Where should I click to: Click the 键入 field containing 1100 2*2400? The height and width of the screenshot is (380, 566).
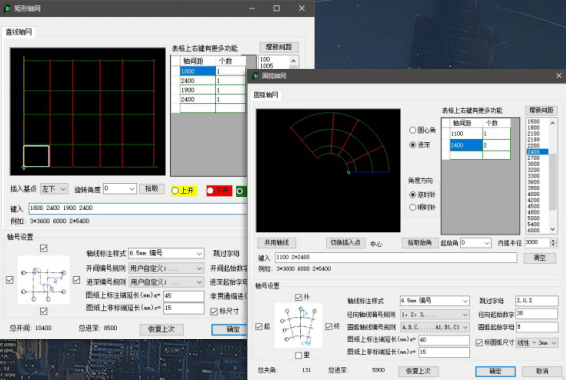(396, 257)
